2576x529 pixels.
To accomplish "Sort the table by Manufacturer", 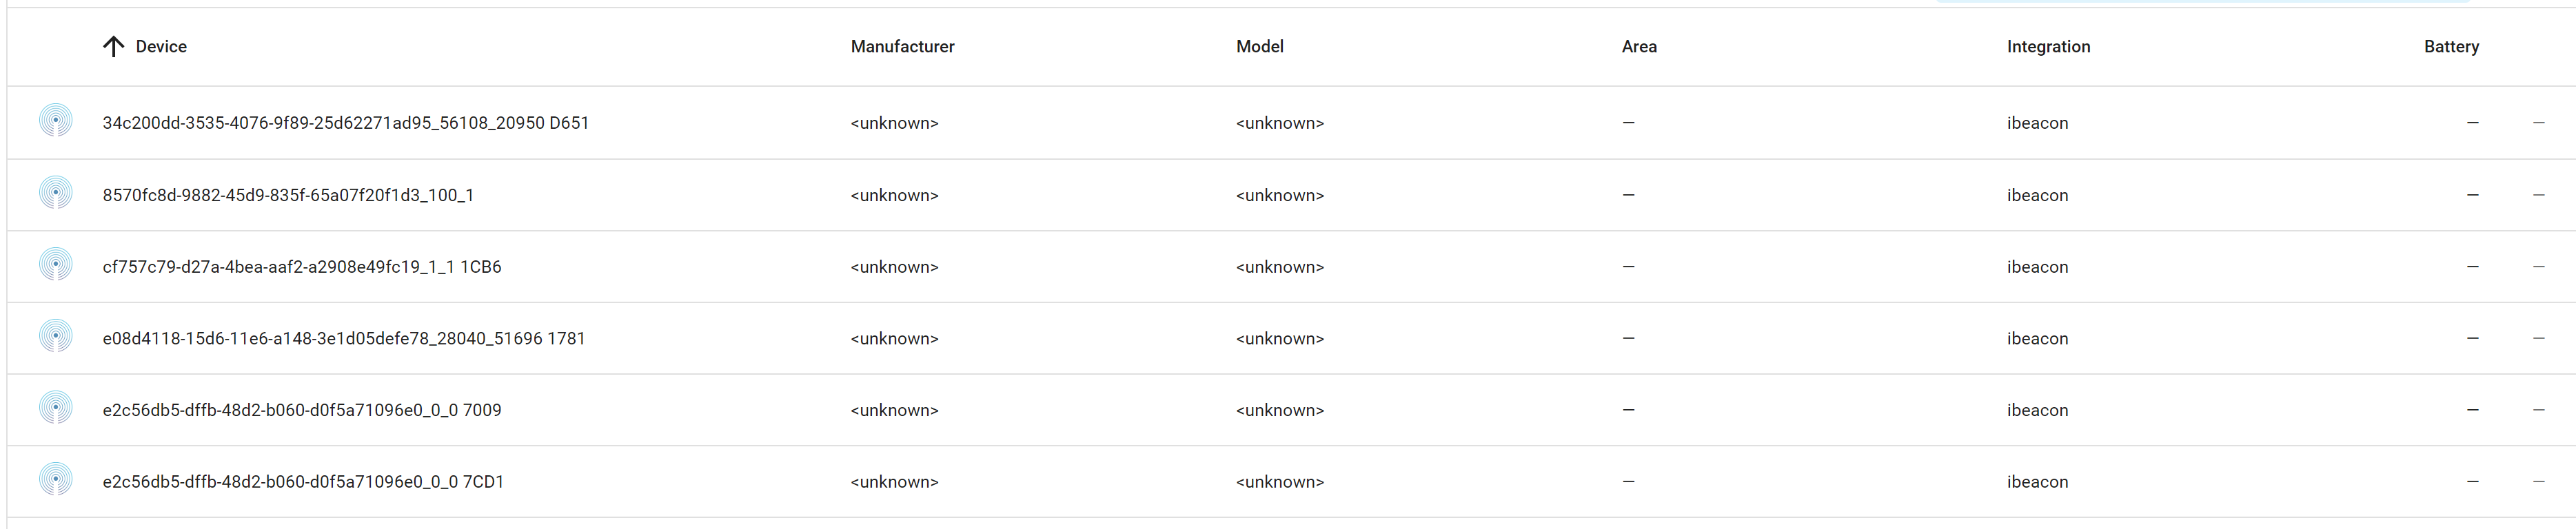I will (x=901, y=46).
